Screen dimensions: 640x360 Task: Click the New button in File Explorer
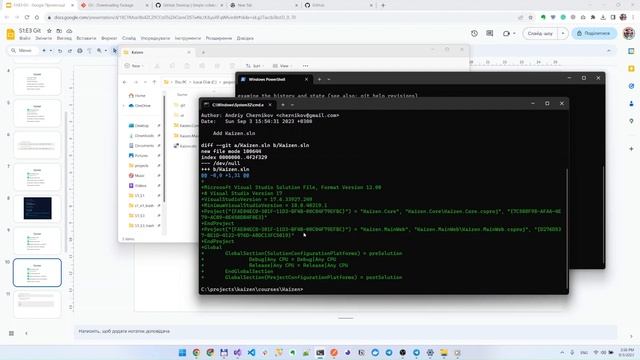coord(134,66)
